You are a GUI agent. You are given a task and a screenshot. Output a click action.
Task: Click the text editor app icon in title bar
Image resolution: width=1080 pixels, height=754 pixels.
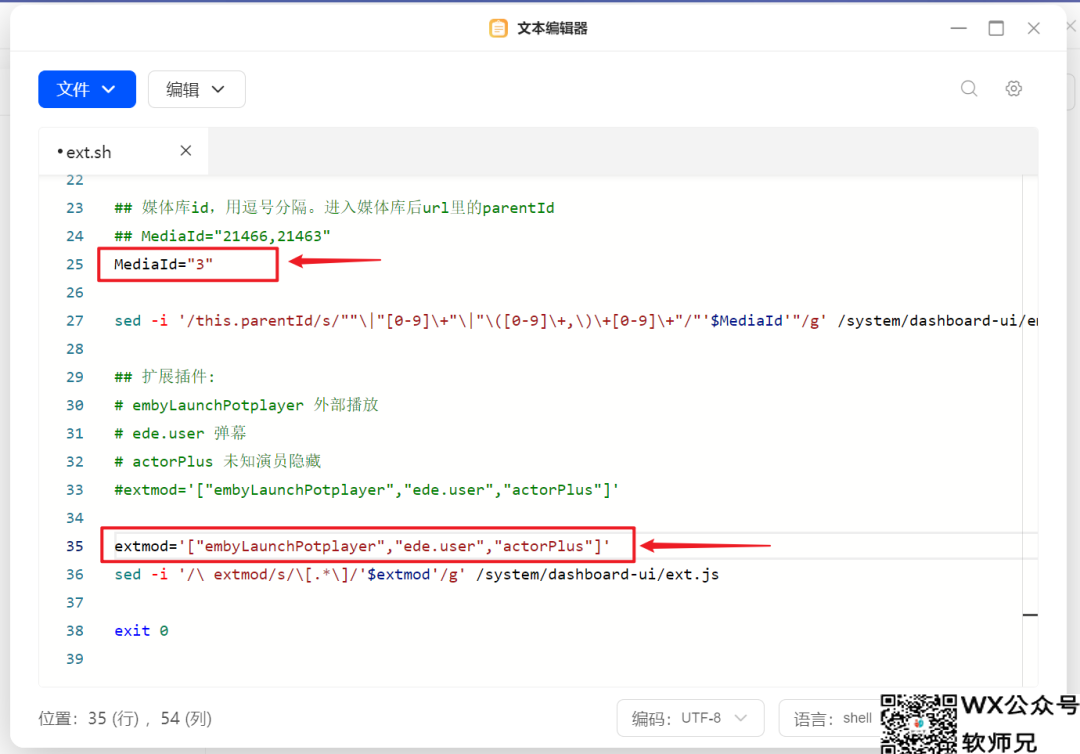pos(498,28)
